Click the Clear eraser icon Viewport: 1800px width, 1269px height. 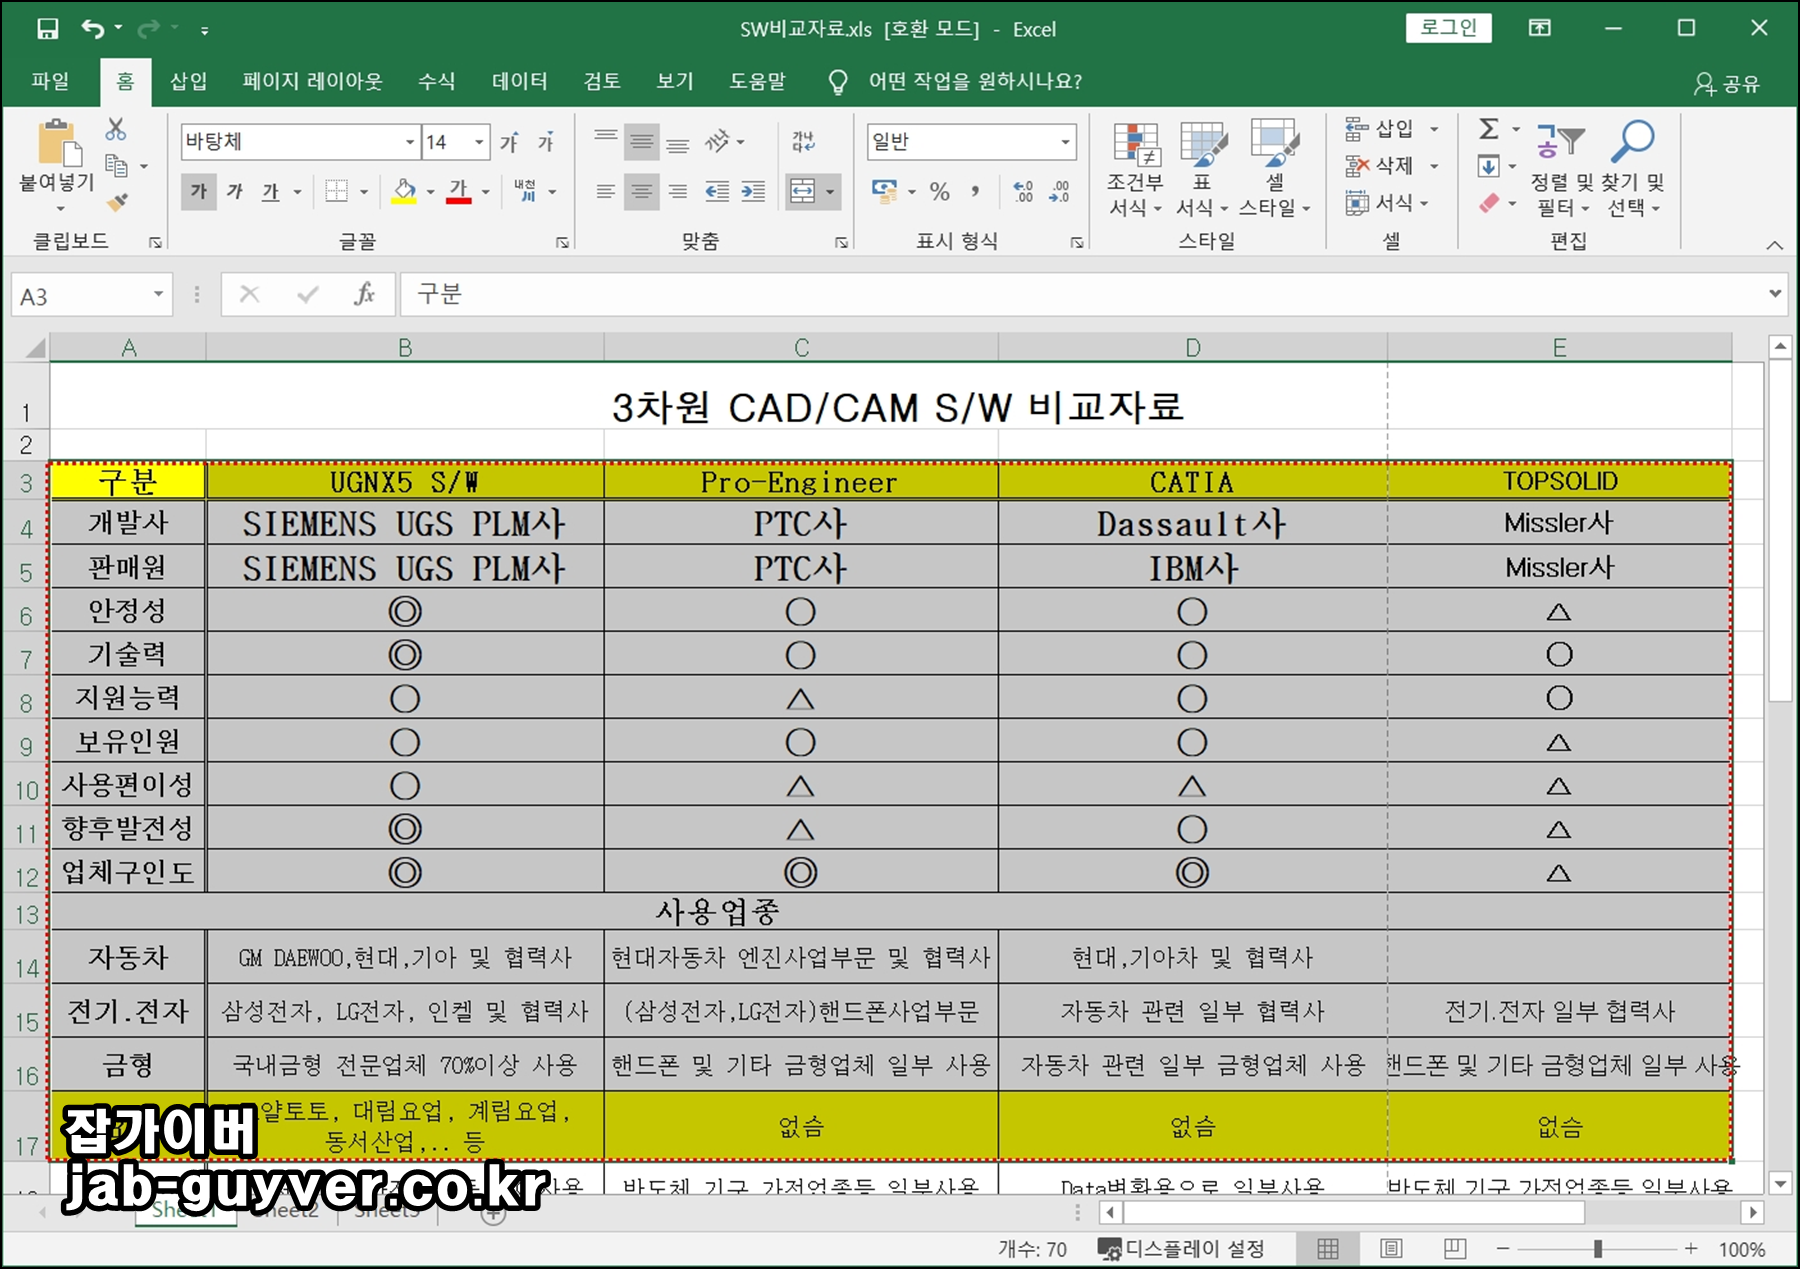click(1489, 203)
